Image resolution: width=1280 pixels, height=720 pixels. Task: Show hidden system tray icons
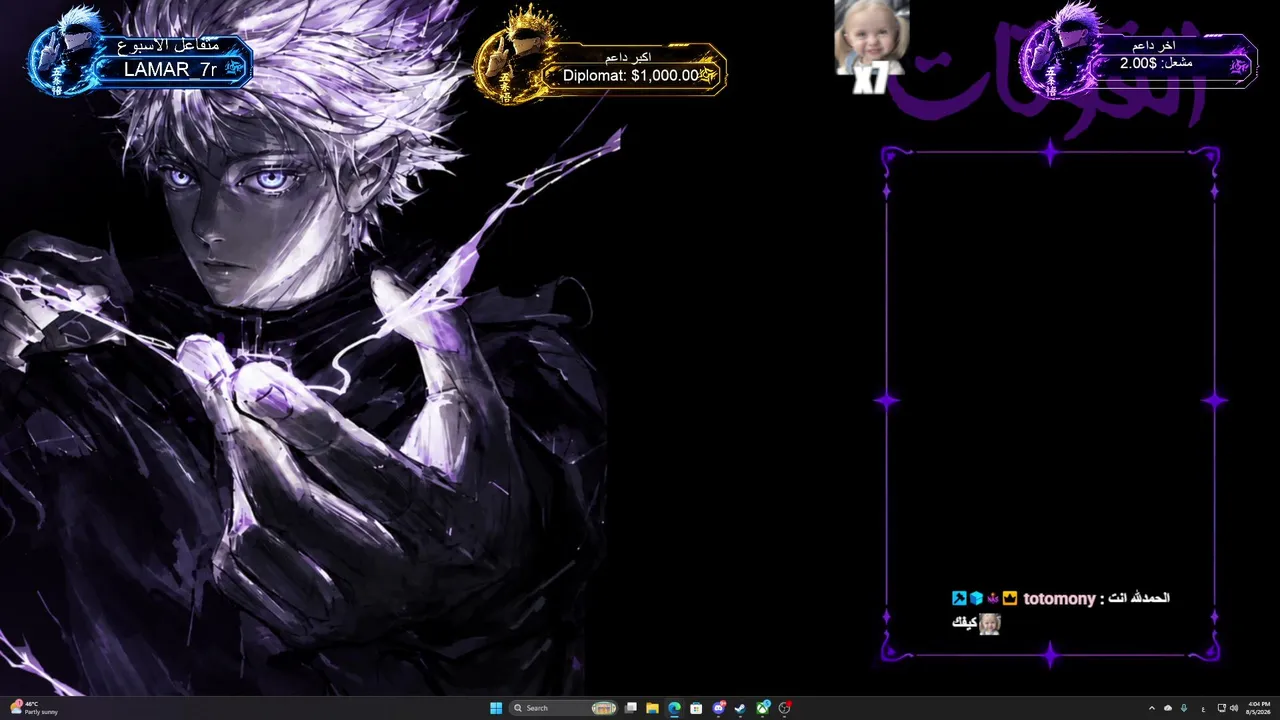[1151, 708]
